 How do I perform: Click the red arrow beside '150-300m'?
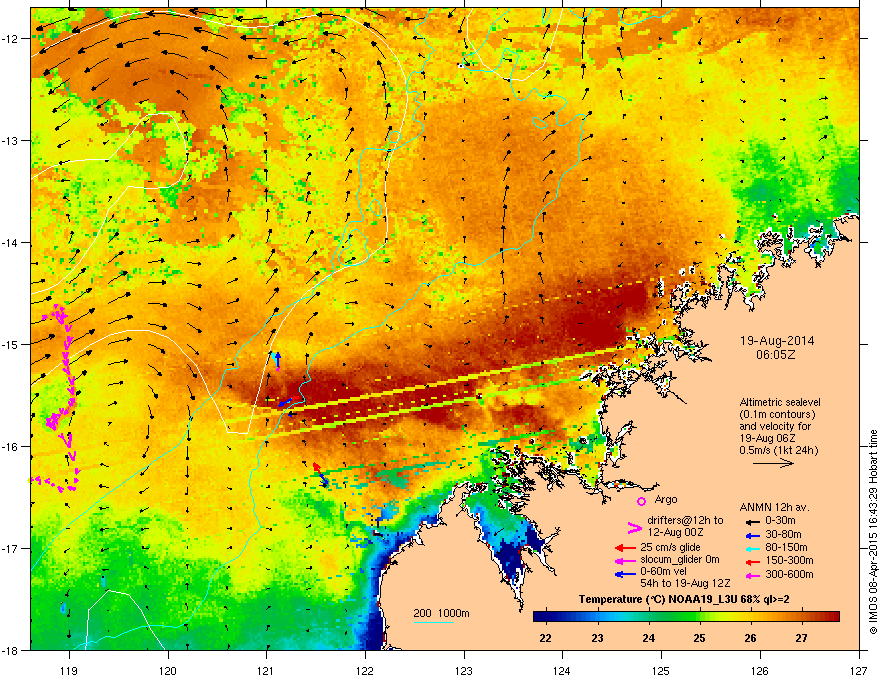point(753,562)
